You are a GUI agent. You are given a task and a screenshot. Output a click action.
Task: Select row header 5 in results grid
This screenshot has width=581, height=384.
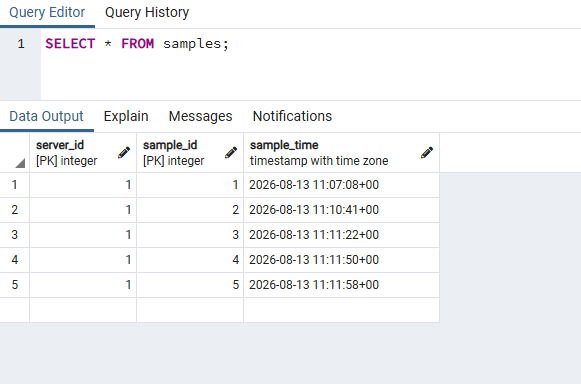click(x=14, y=285)
